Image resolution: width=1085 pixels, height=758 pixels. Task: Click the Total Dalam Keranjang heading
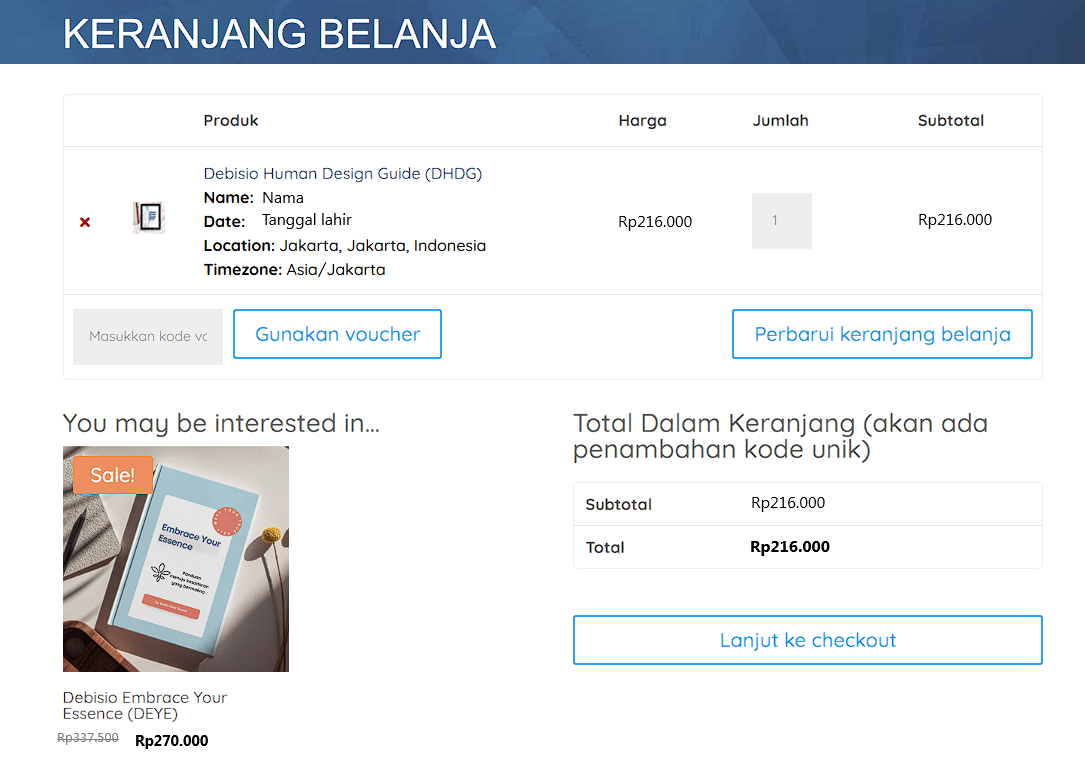click(781, 436)
